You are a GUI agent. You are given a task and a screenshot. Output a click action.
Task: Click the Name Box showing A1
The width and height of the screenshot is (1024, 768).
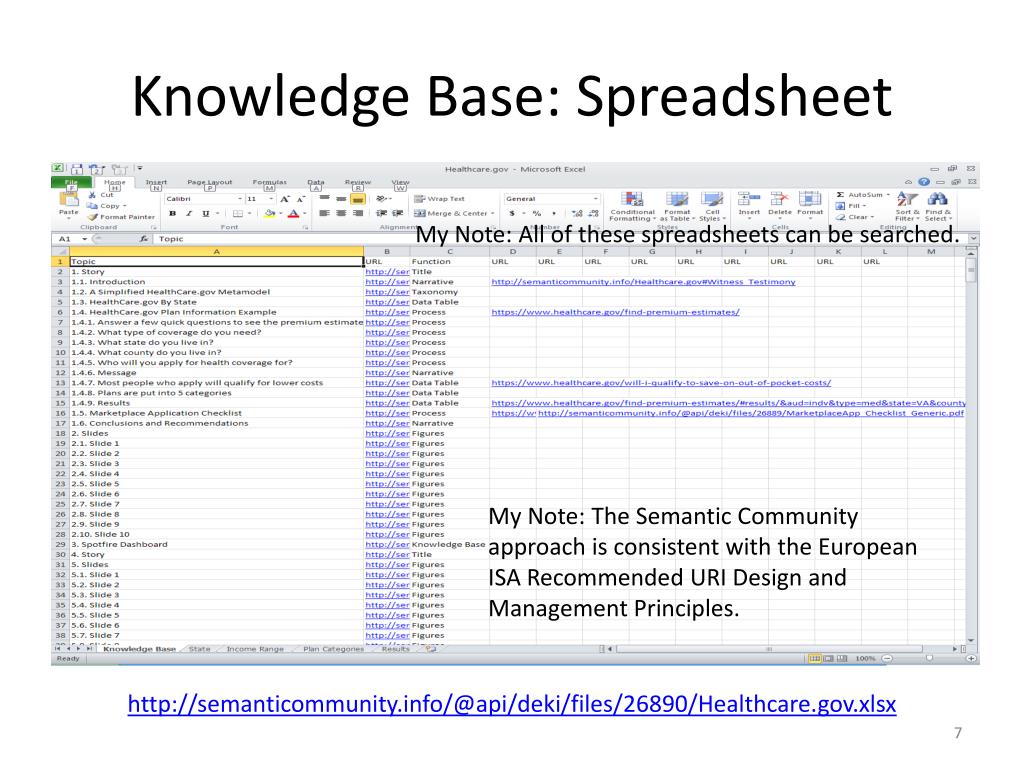70,239
